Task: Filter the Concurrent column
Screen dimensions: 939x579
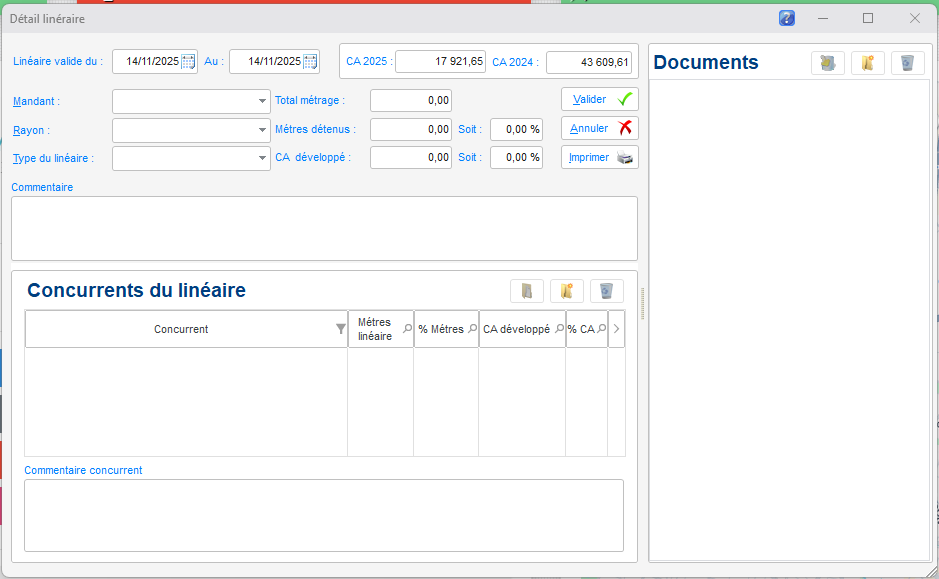Action: click(340, 329)
